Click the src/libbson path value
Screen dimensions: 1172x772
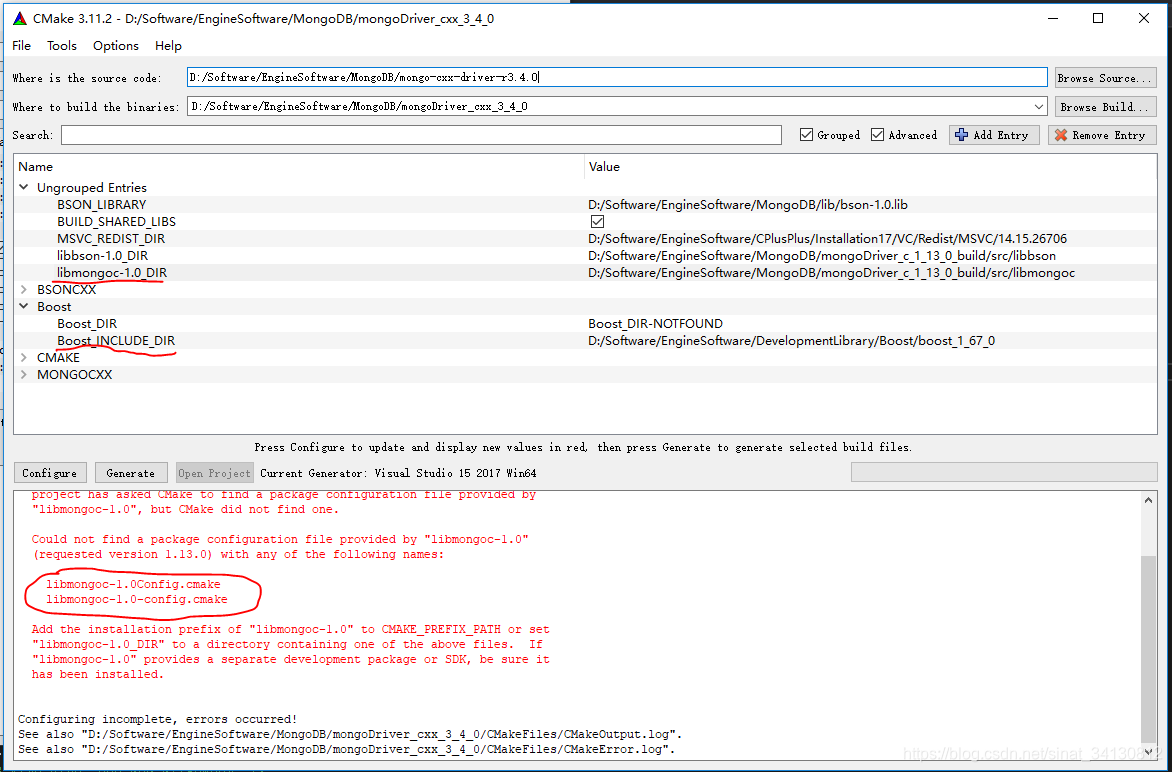(x=822, y=256)
